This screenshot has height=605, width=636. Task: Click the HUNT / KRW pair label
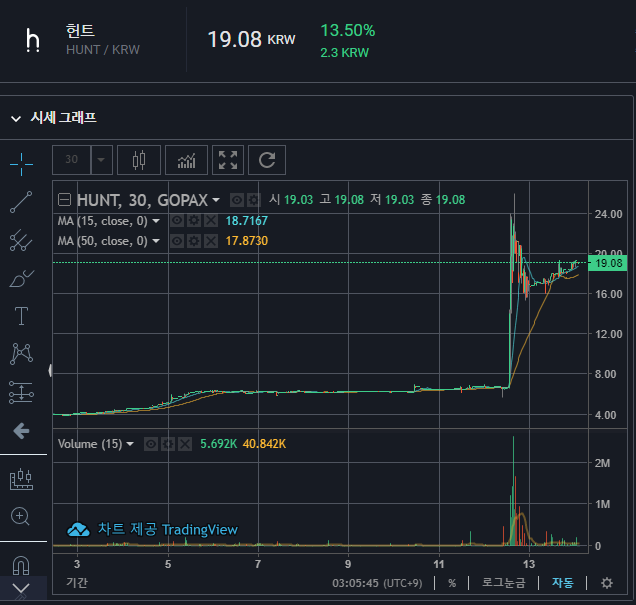[x=103, y=50]
